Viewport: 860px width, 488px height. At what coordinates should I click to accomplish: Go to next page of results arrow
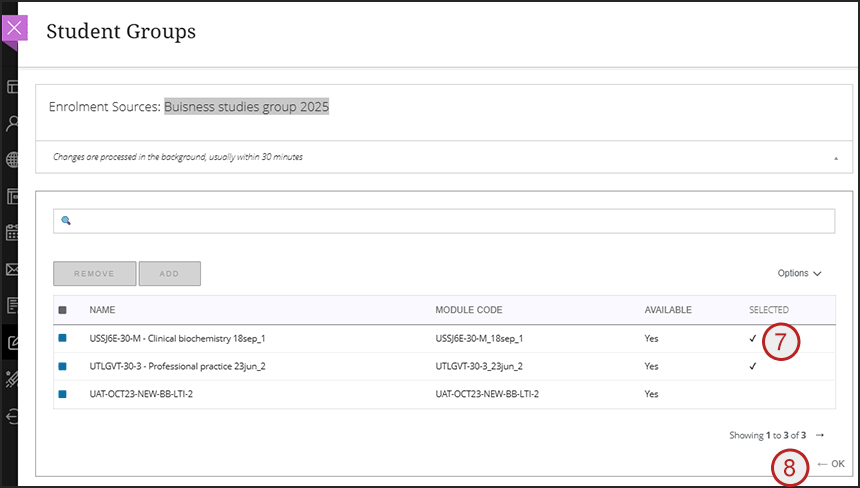pos(820,435)
